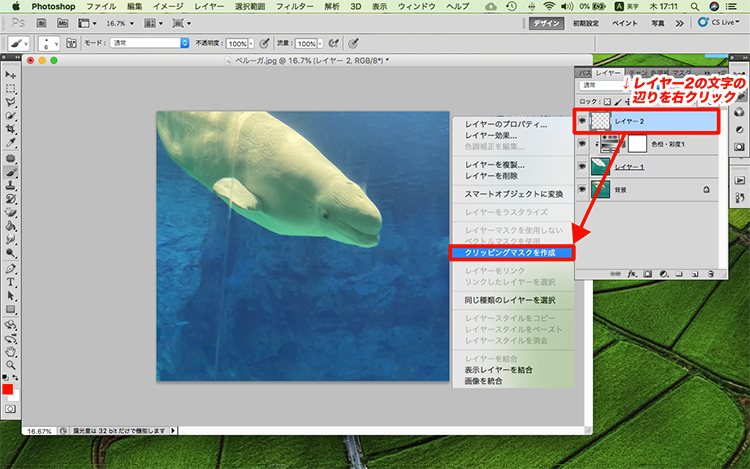750x469 pixels.
Task: Hide レイヤー 2 using its eye icon
Action: (x=583, y=122)
